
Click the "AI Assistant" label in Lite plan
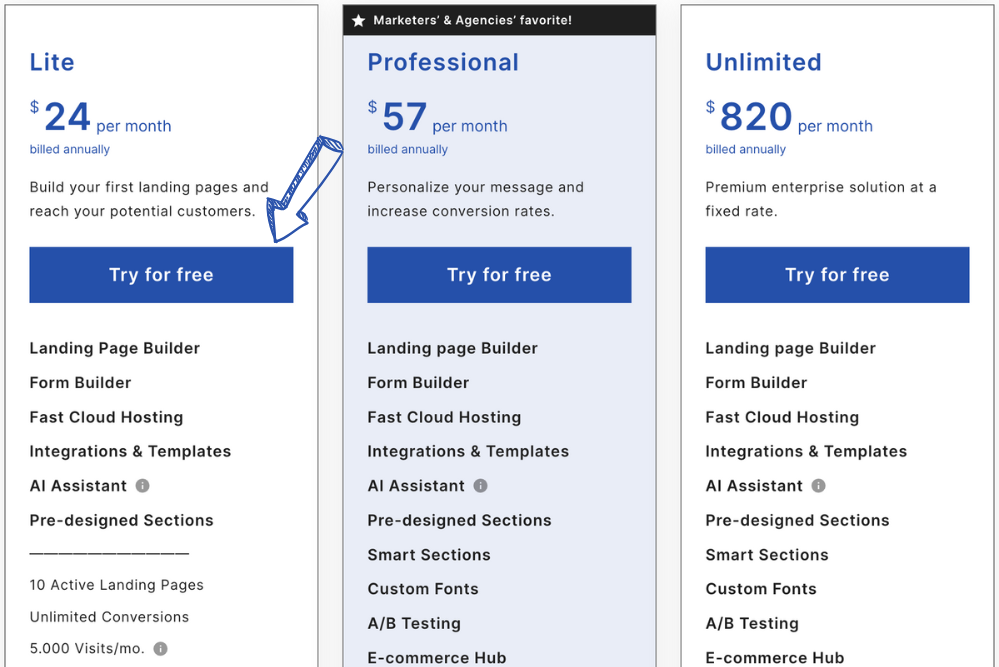tap(78, 486)
